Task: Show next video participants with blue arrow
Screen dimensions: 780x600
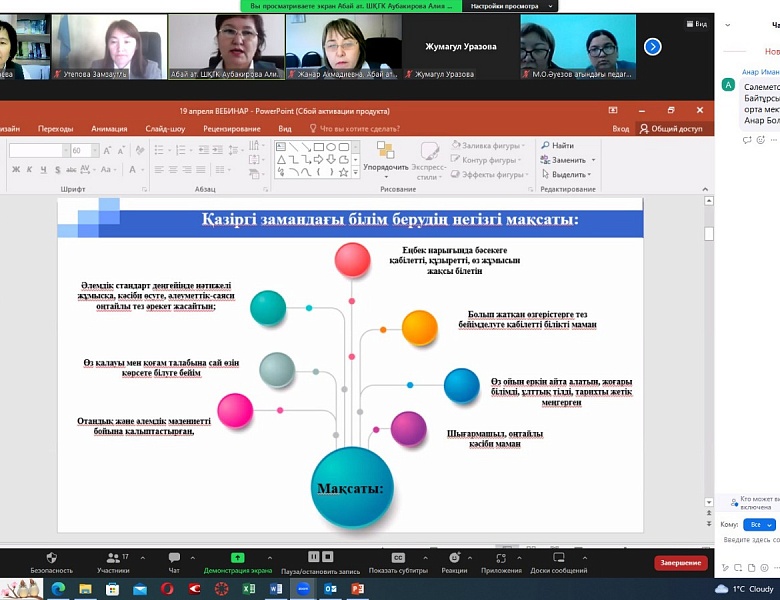Action: (652, 46)
